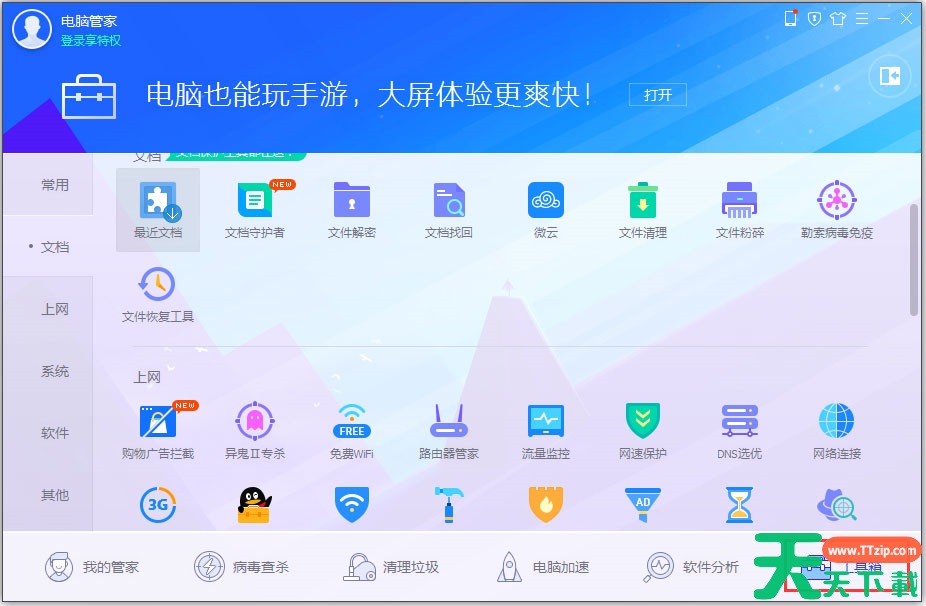
Task: Open 电脑加速 section
Action: pyautogui.click(x=542, y=567)
